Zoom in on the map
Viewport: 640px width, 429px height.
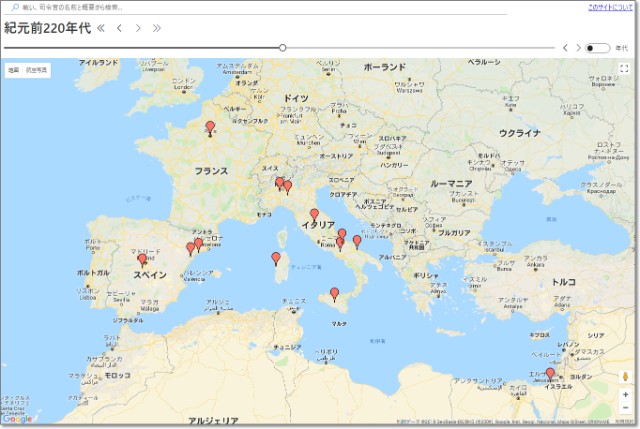pos(625,394)
